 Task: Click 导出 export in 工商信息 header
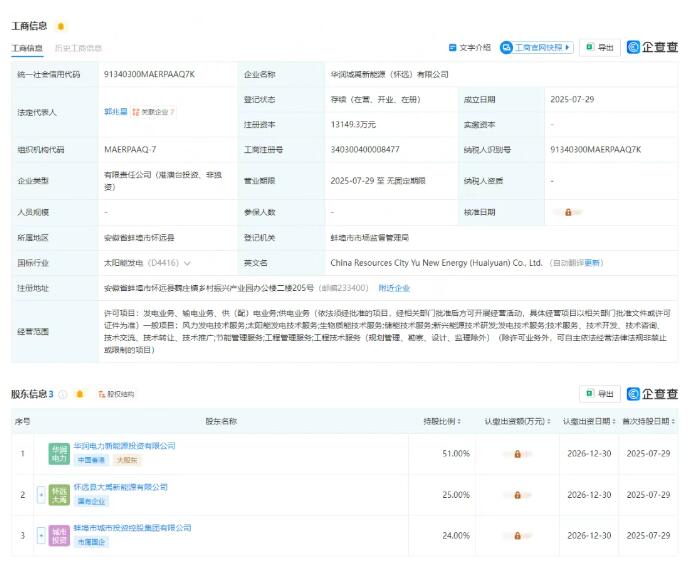pyautogui.click(x=601, y=47)
